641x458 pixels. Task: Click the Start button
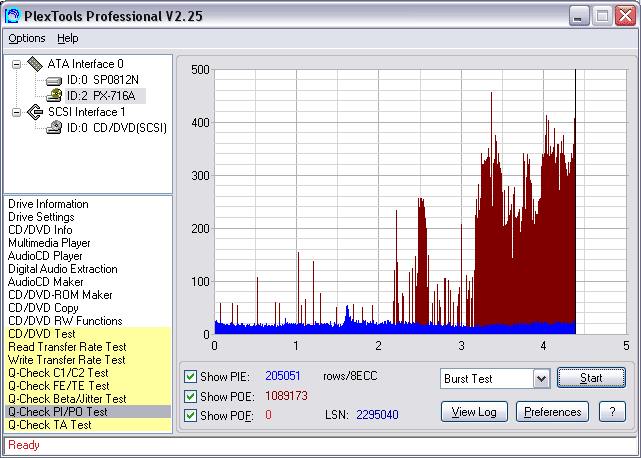tap(591, 378)
